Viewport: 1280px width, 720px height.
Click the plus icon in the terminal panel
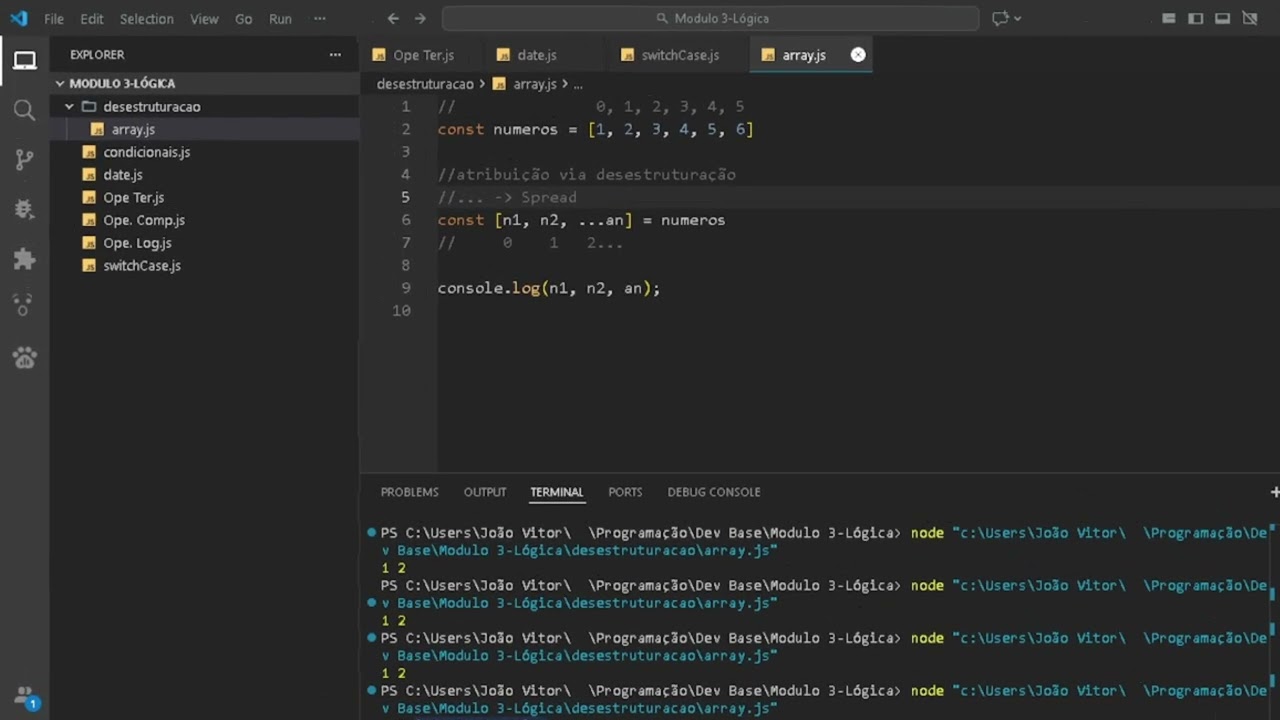click(1274, 492)
